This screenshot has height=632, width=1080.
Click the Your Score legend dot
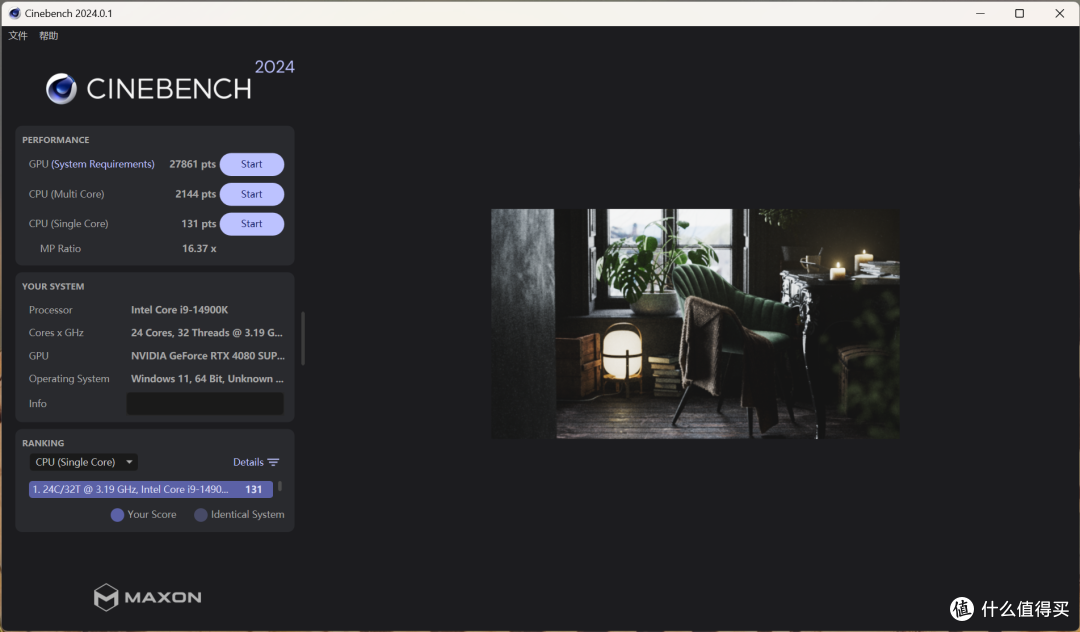(117, 515)
